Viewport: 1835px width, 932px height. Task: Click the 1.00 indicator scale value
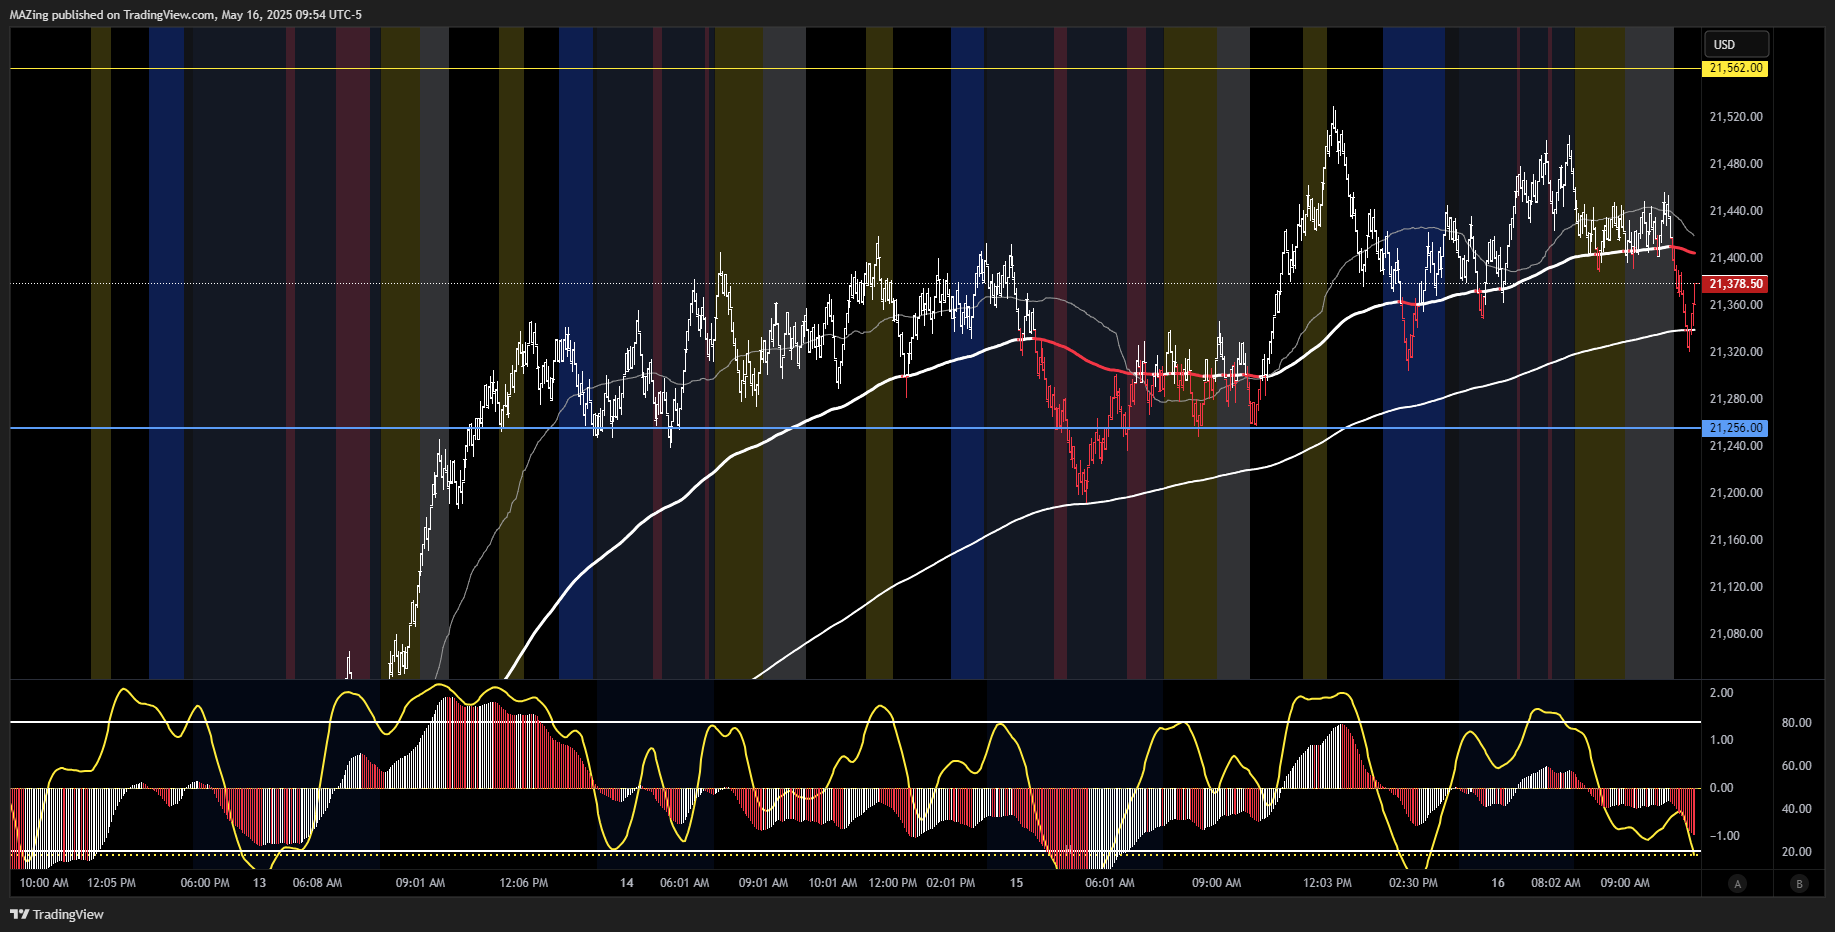click(1722, 740)
